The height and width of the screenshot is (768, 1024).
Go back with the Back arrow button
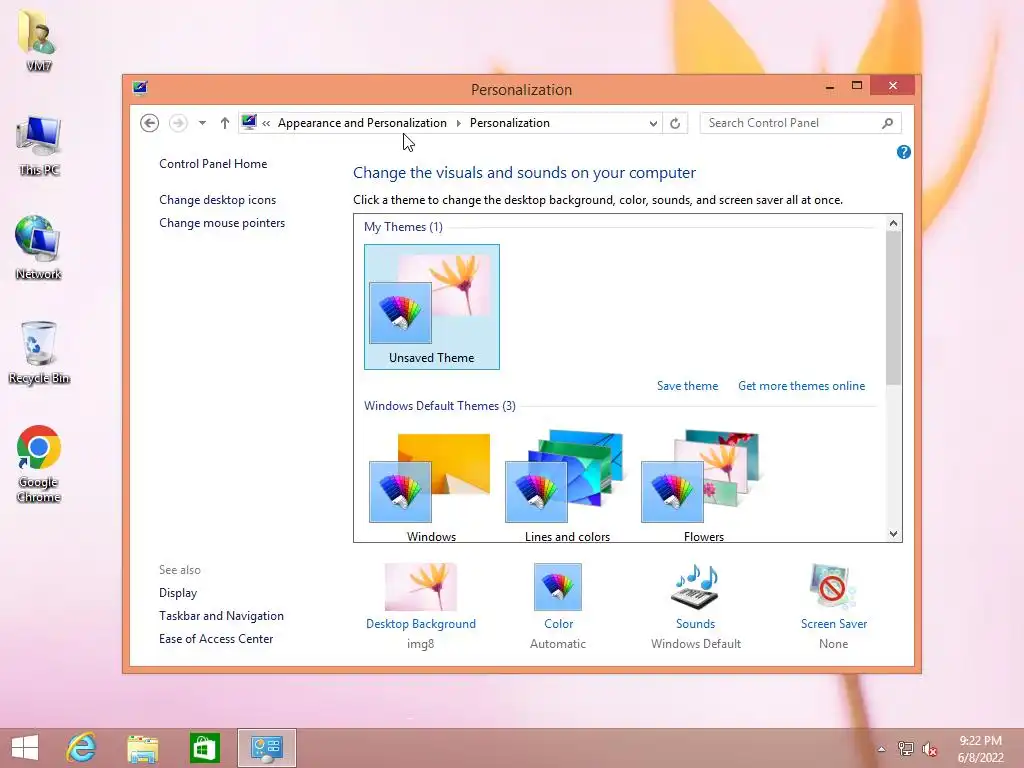[150, 123]
